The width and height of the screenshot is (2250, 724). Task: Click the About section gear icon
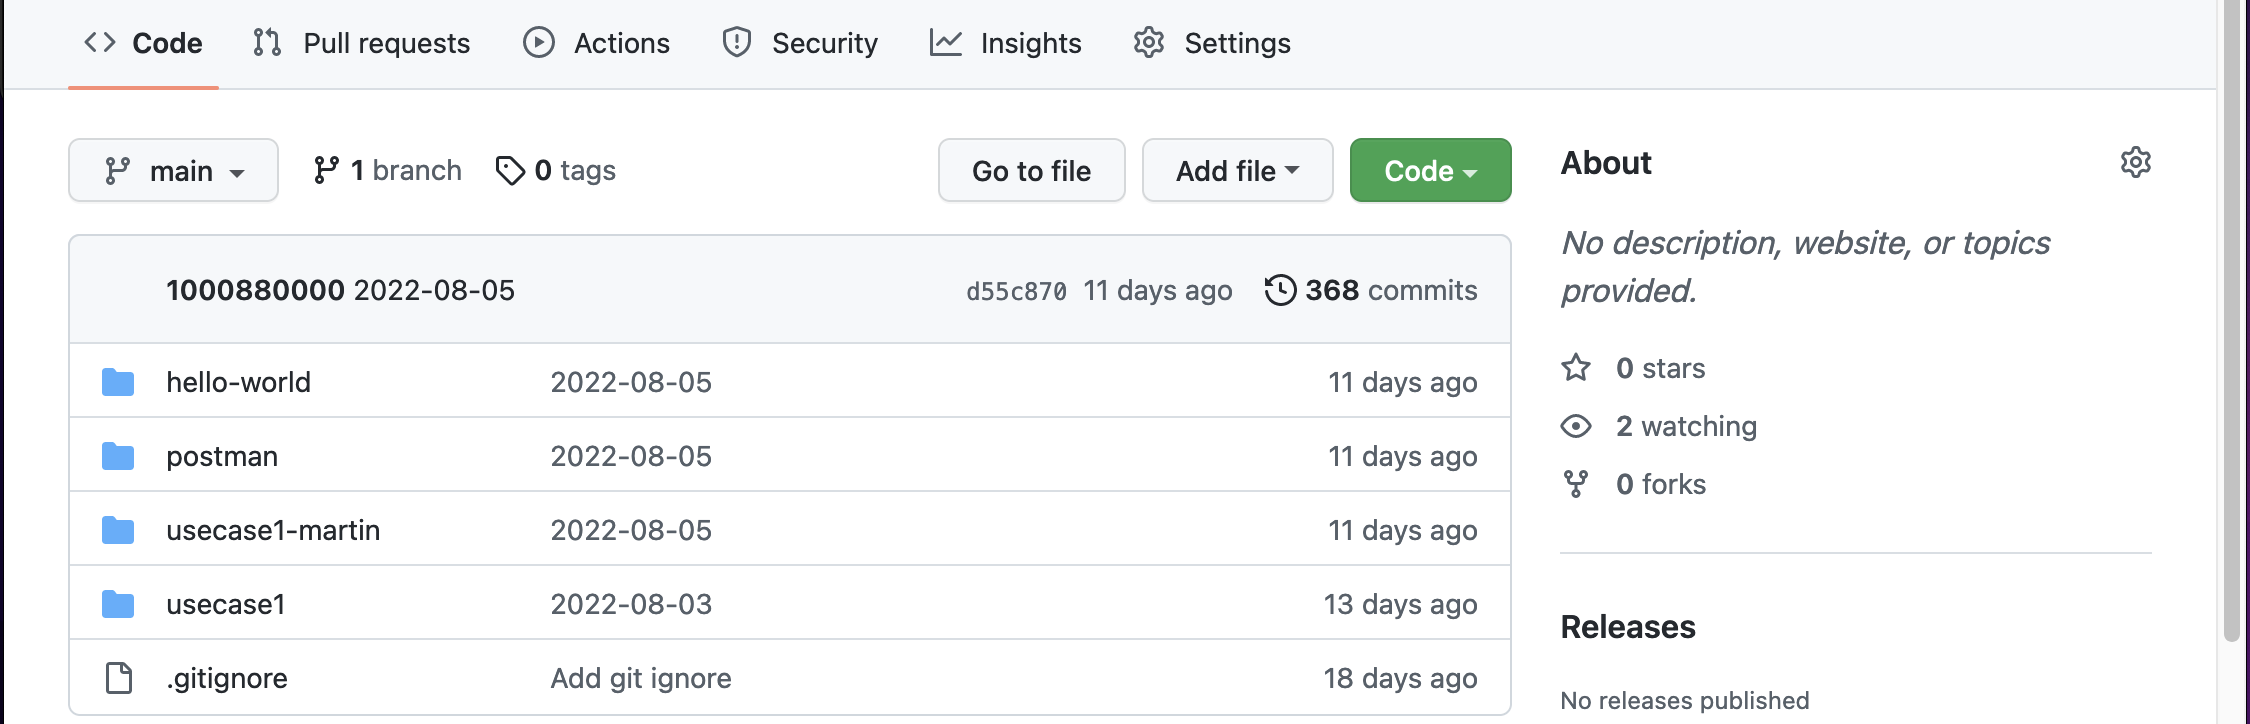tap(2135, 162)
